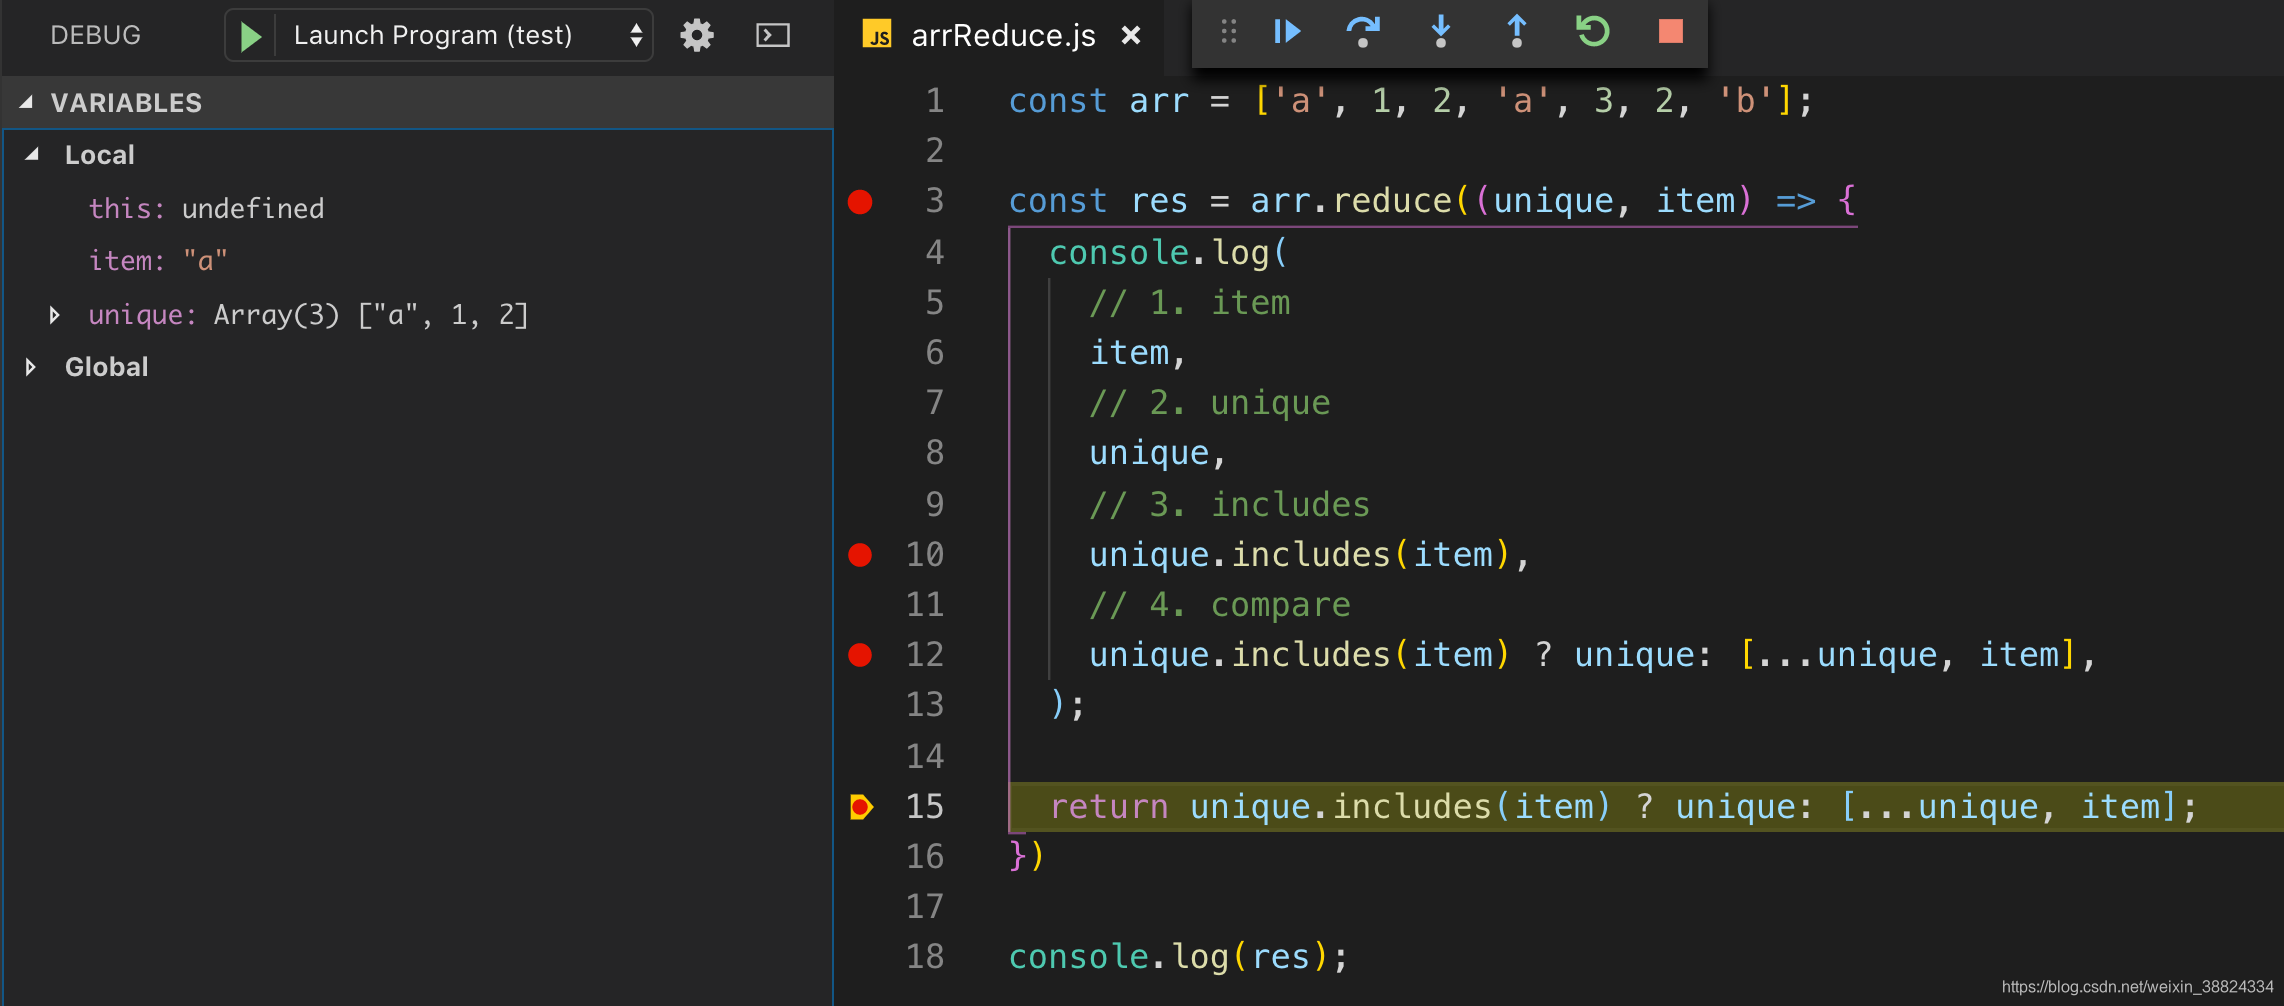Close the arrReduce.js tab

(1131, 36)
